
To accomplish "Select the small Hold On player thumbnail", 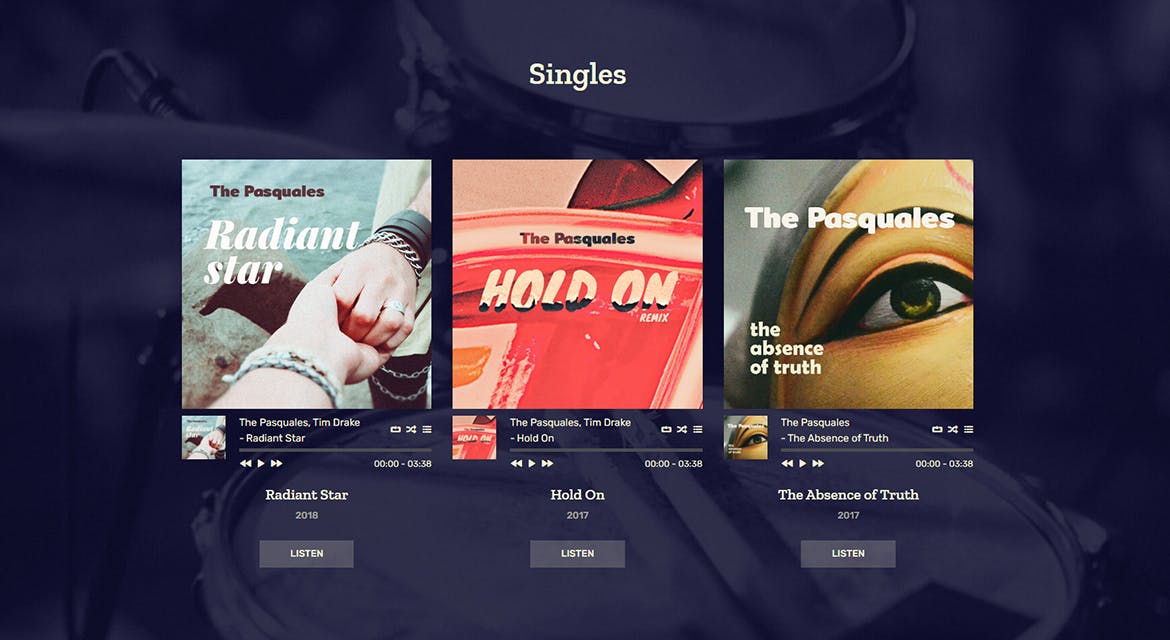I will (475, 438).
